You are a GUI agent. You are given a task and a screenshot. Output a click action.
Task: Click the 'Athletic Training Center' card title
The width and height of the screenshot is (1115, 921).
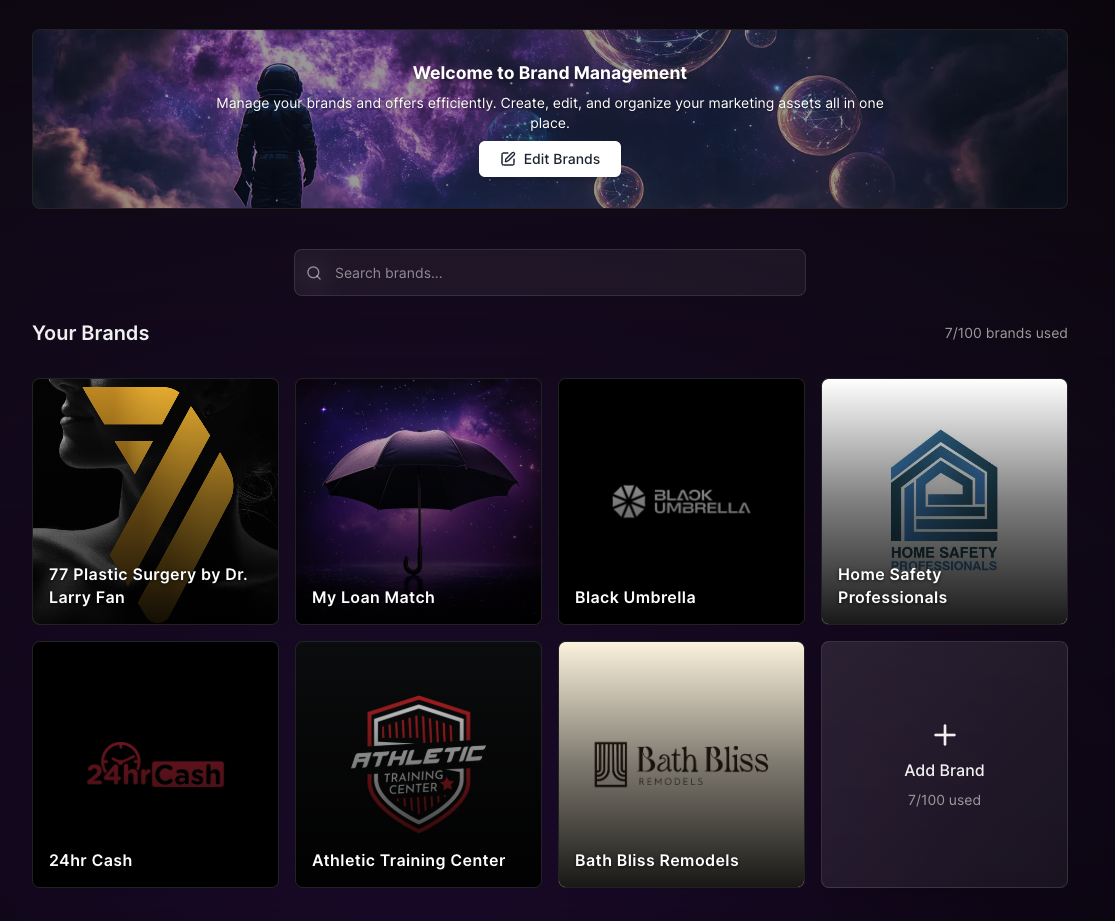(408, 861)
